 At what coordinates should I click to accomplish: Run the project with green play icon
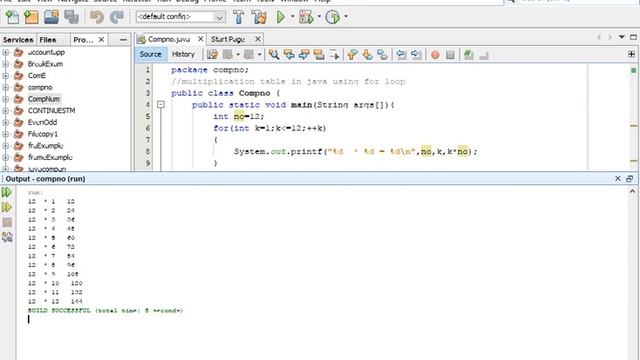click(x=281, y=17)
